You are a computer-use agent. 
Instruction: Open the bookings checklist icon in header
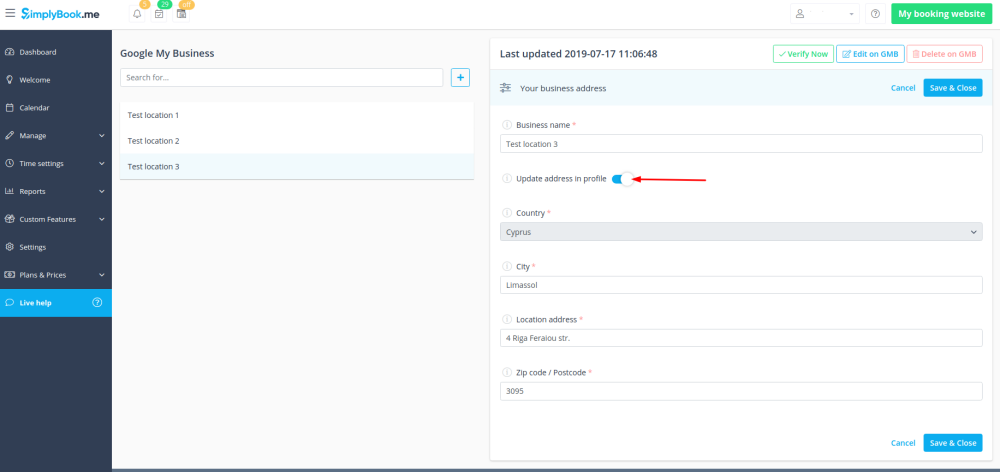click(x=159, y=14)
